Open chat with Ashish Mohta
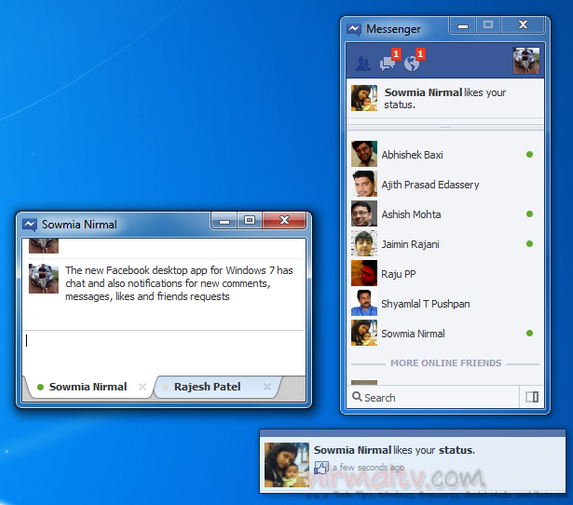The width and height of the screenshot is (573, 505). point(445,214)
